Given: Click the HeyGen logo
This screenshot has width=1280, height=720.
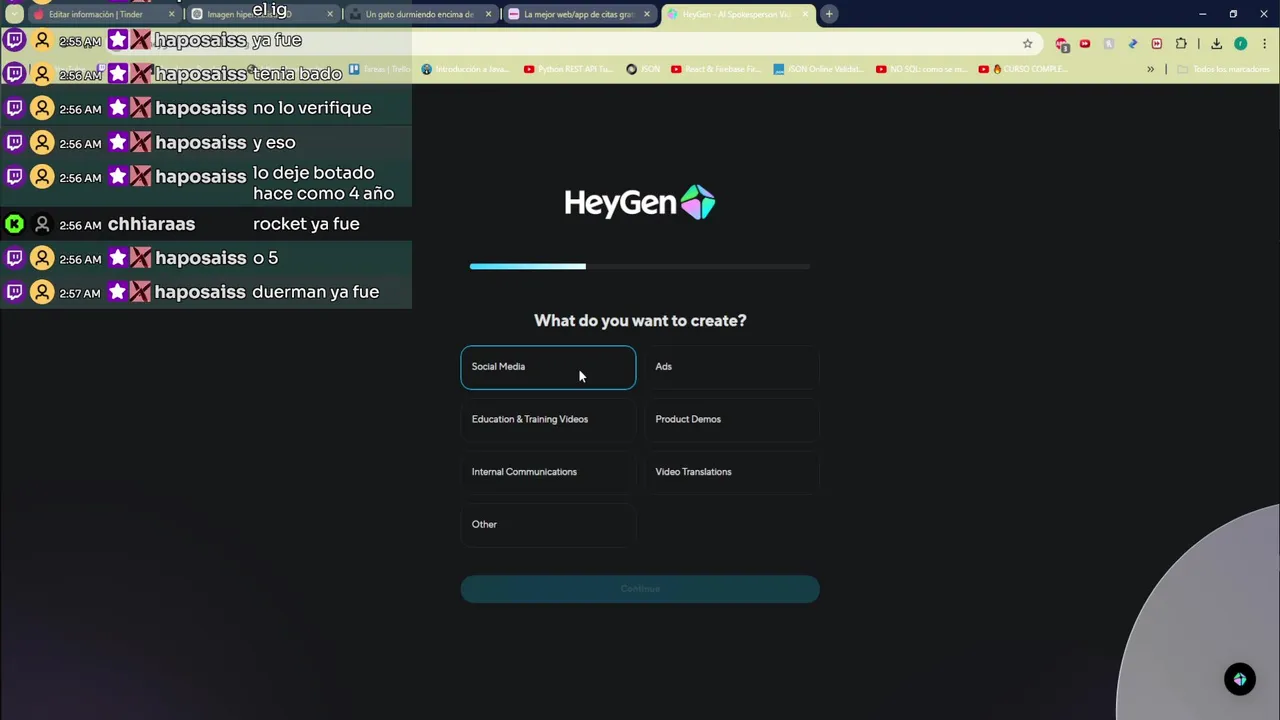Looking at the screenshot, I should 640,203.
